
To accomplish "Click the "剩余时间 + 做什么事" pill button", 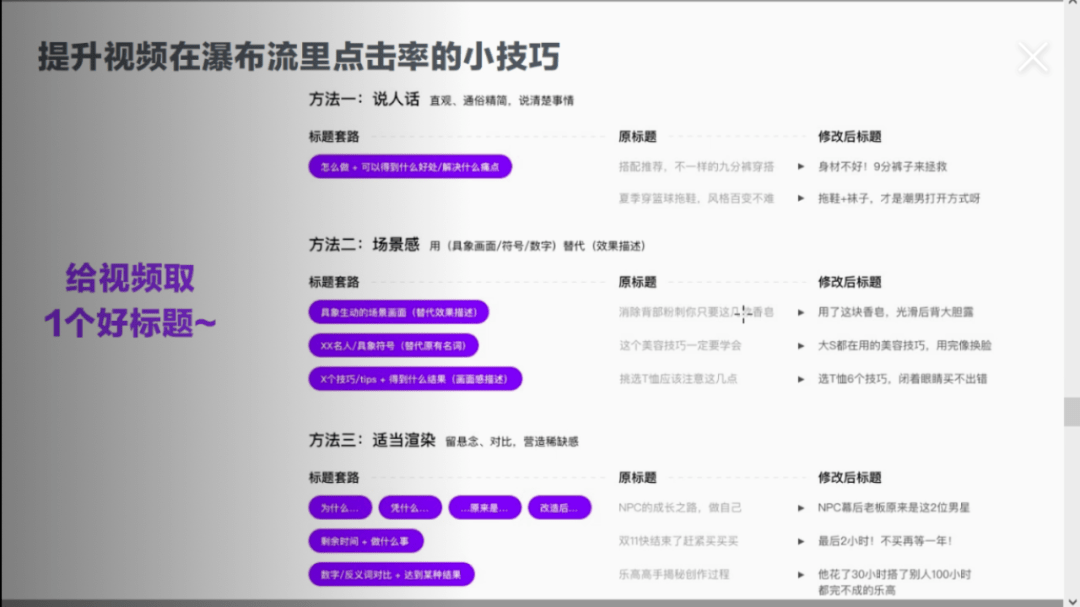I will coord(366,541).
